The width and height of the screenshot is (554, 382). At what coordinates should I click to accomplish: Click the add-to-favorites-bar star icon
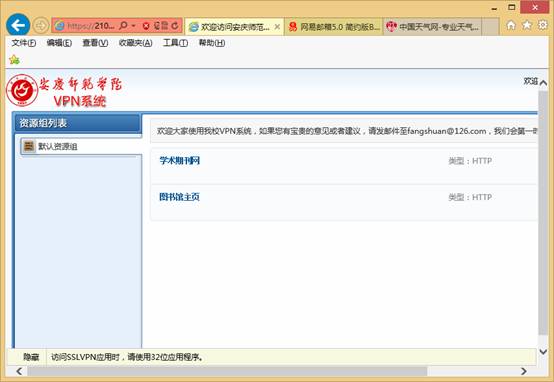(14, 60)
